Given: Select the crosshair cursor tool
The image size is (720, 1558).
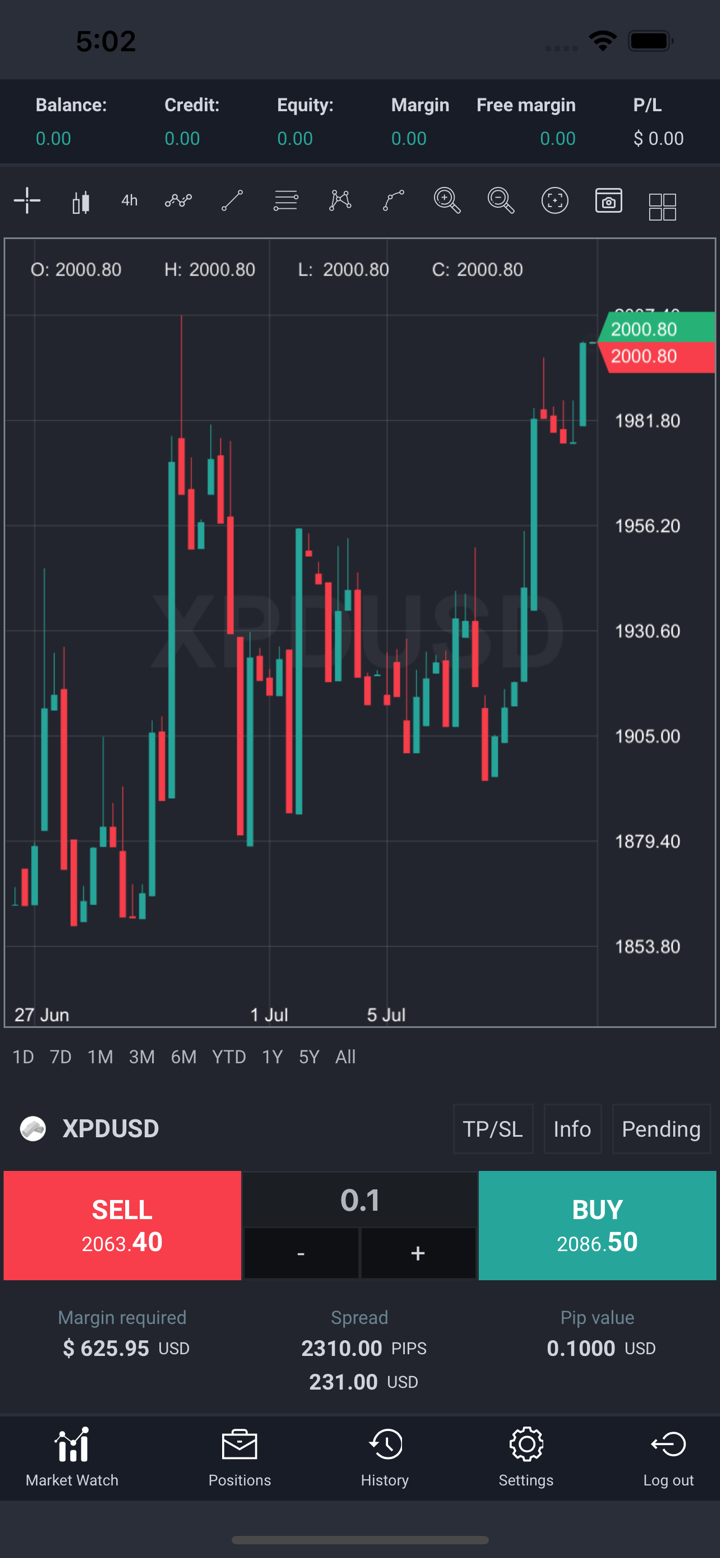Looking at the screenshot, I should [27, 201].
